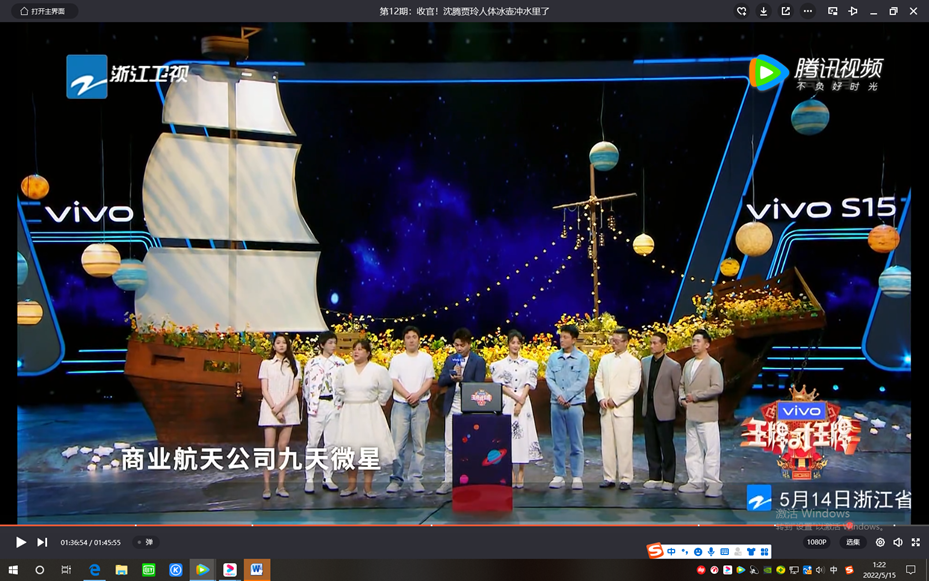Click the Sogou input method logo
The image size is (929, 581).
click(x=655, y=551)
